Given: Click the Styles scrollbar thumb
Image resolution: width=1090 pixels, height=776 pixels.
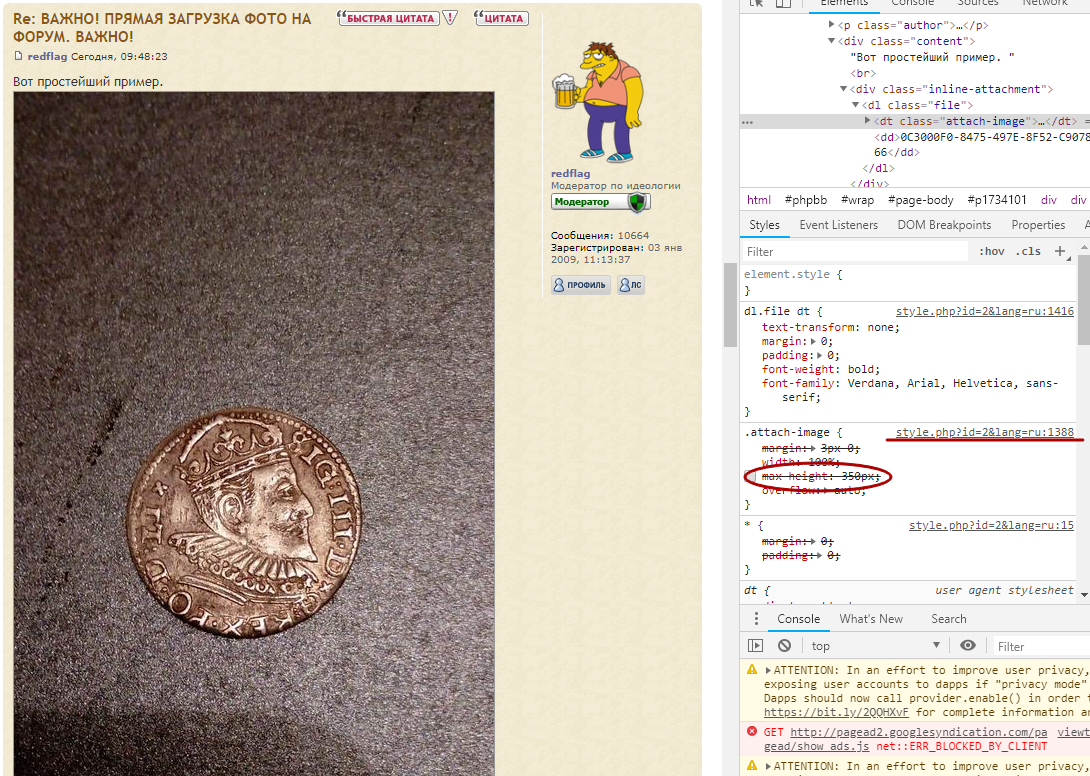Looking at the screenshot, I should 1084,299.
